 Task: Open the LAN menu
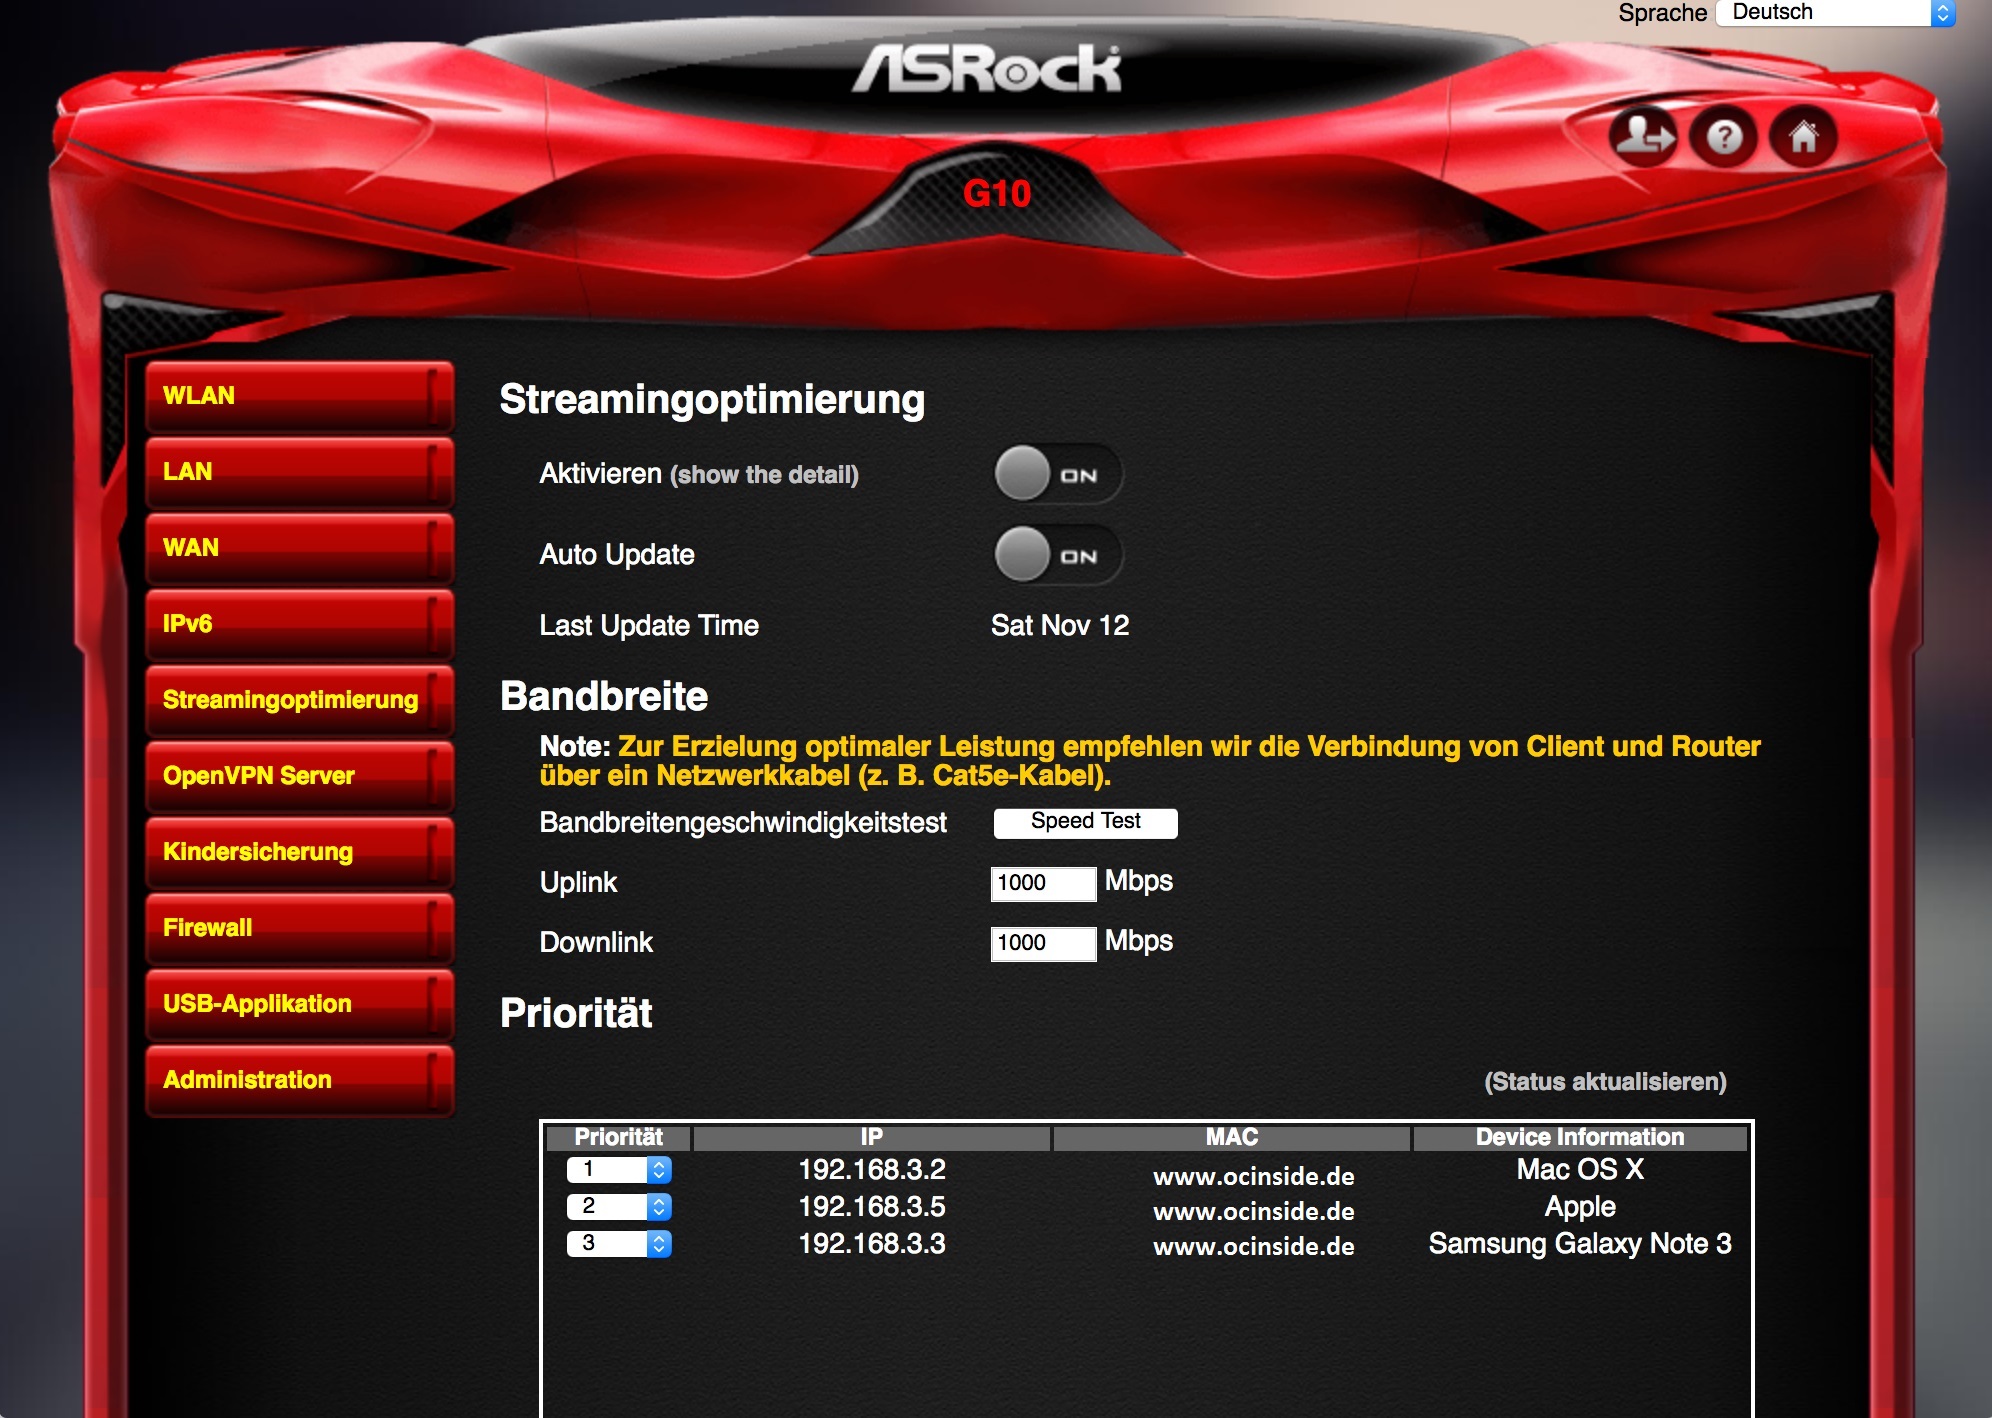coord(299,472)
